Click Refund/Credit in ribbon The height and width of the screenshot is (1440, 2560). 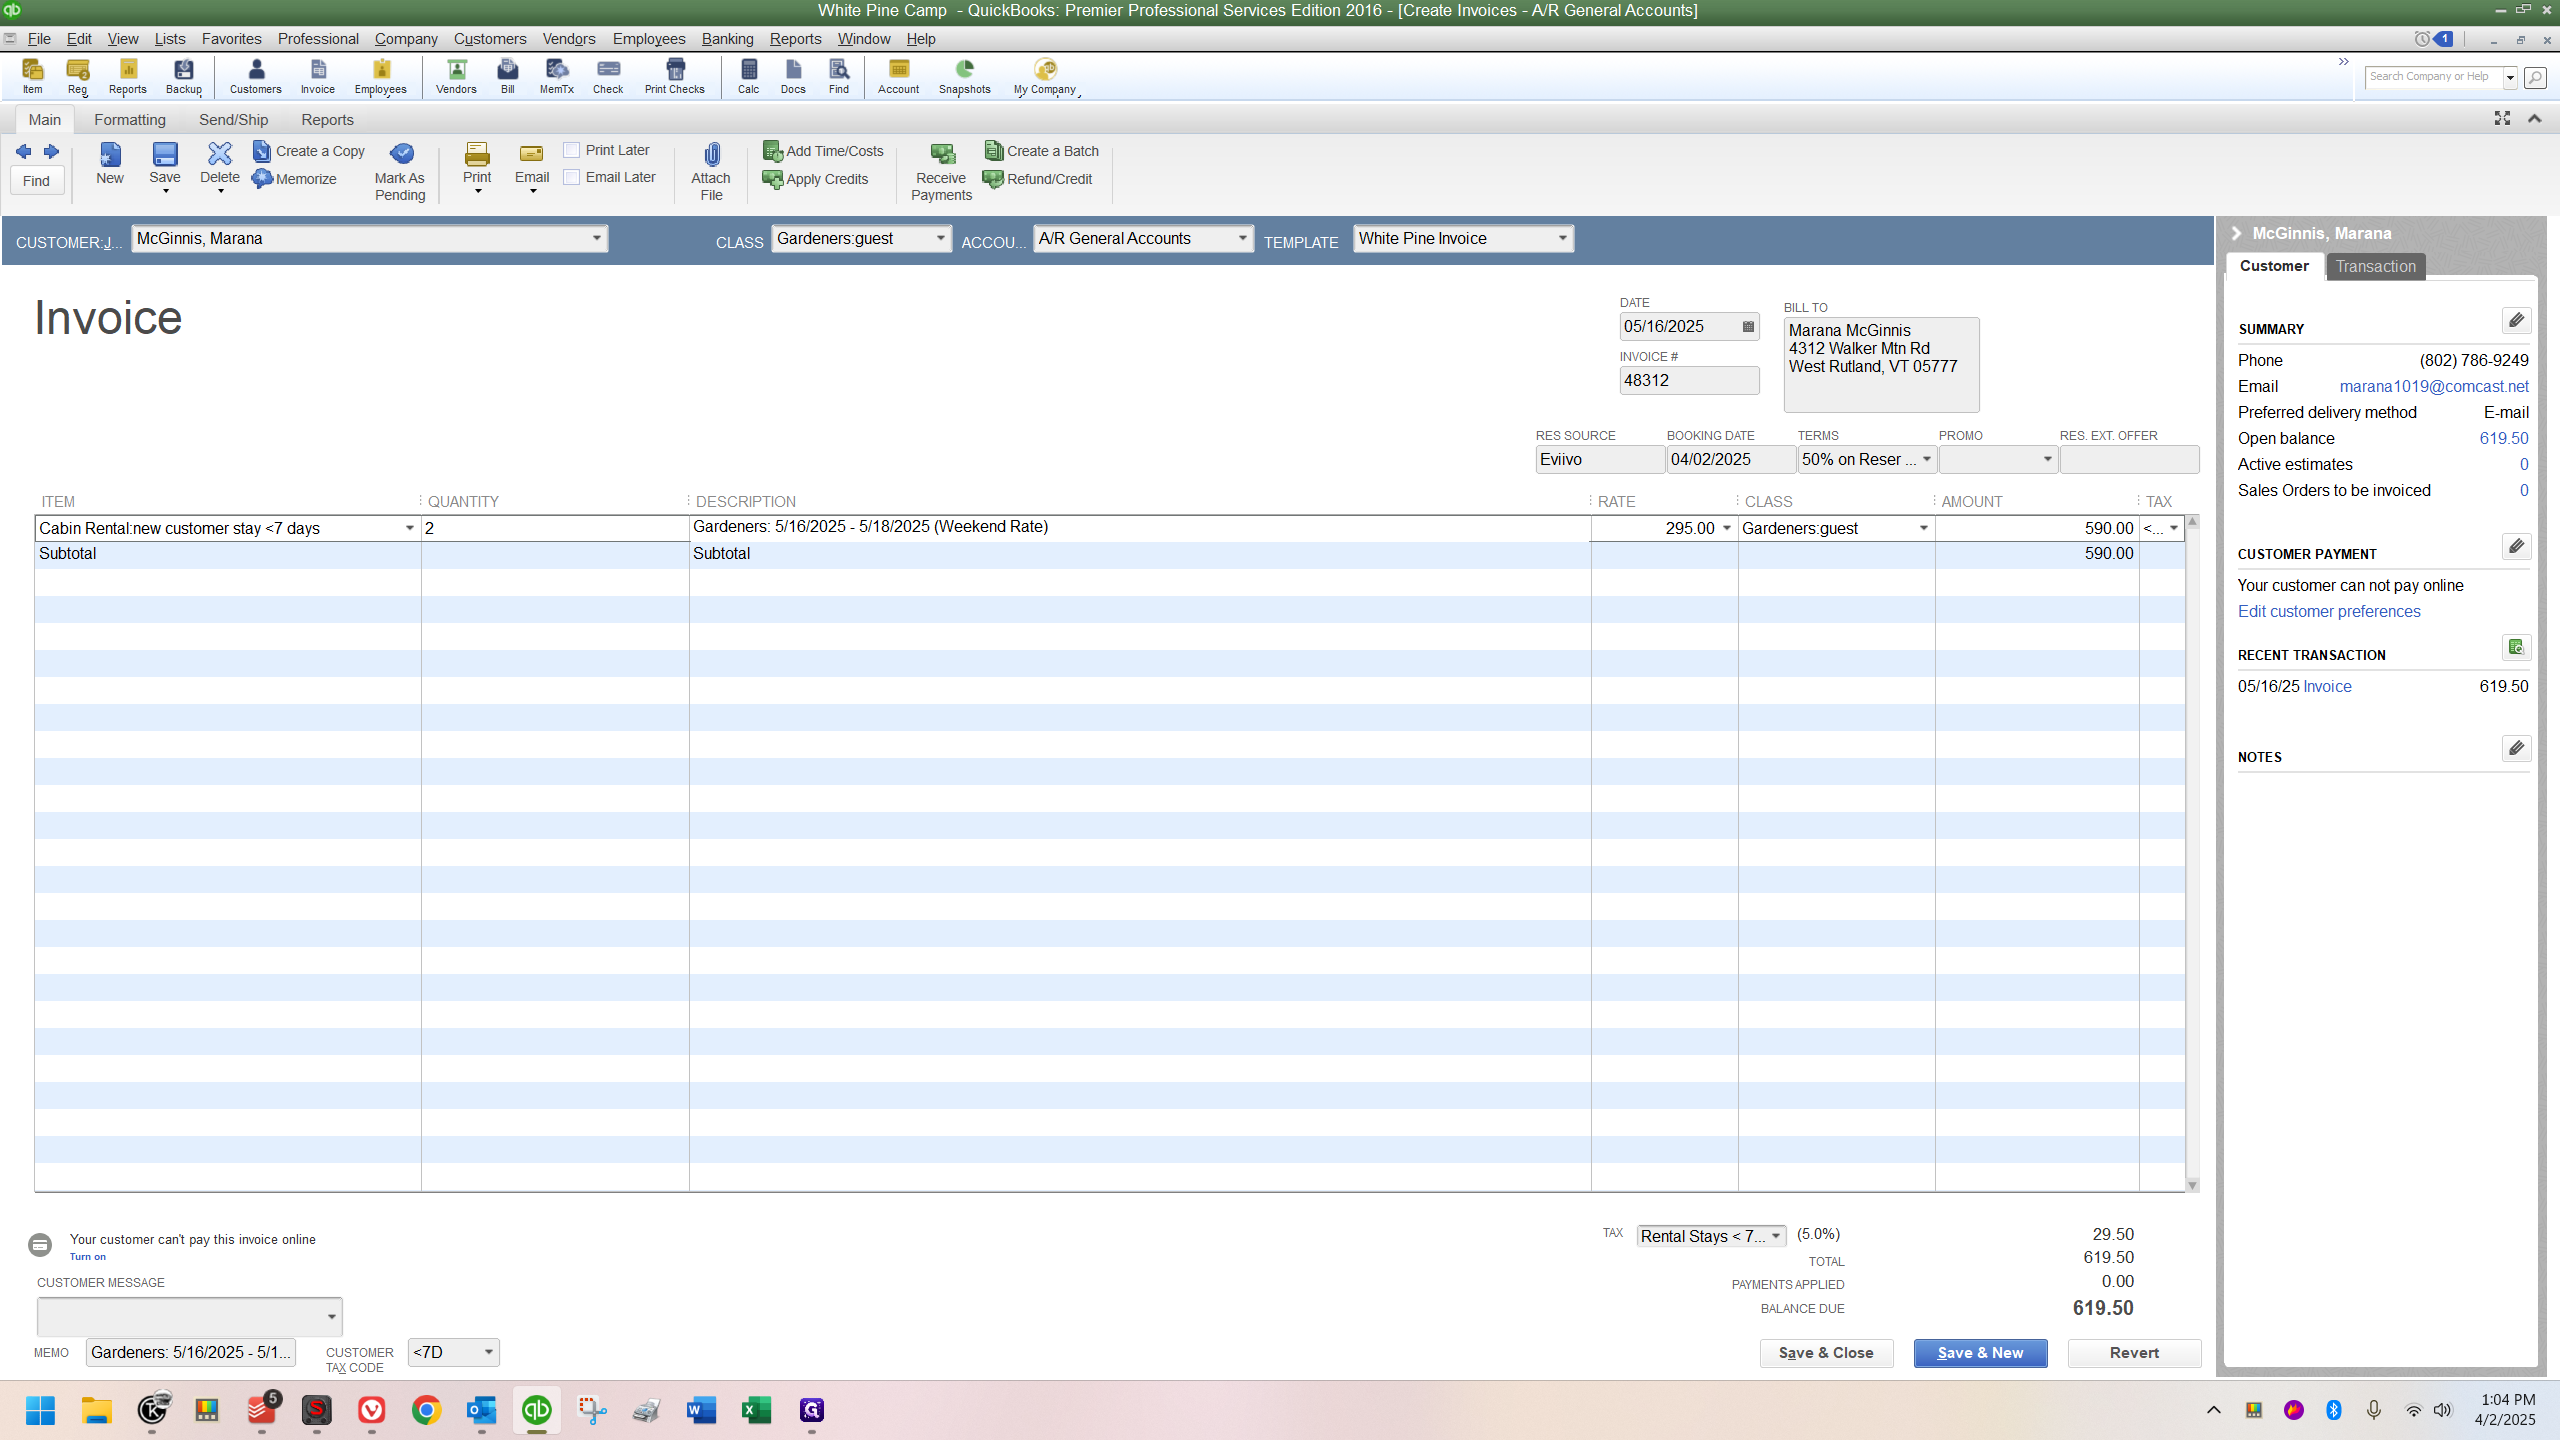coord(1038,179)
